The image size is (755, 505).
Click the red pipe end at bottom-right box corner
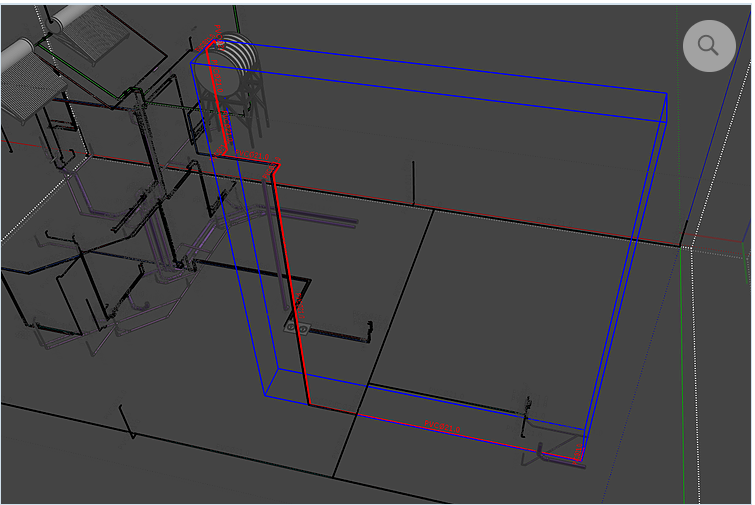click(580, 459)
